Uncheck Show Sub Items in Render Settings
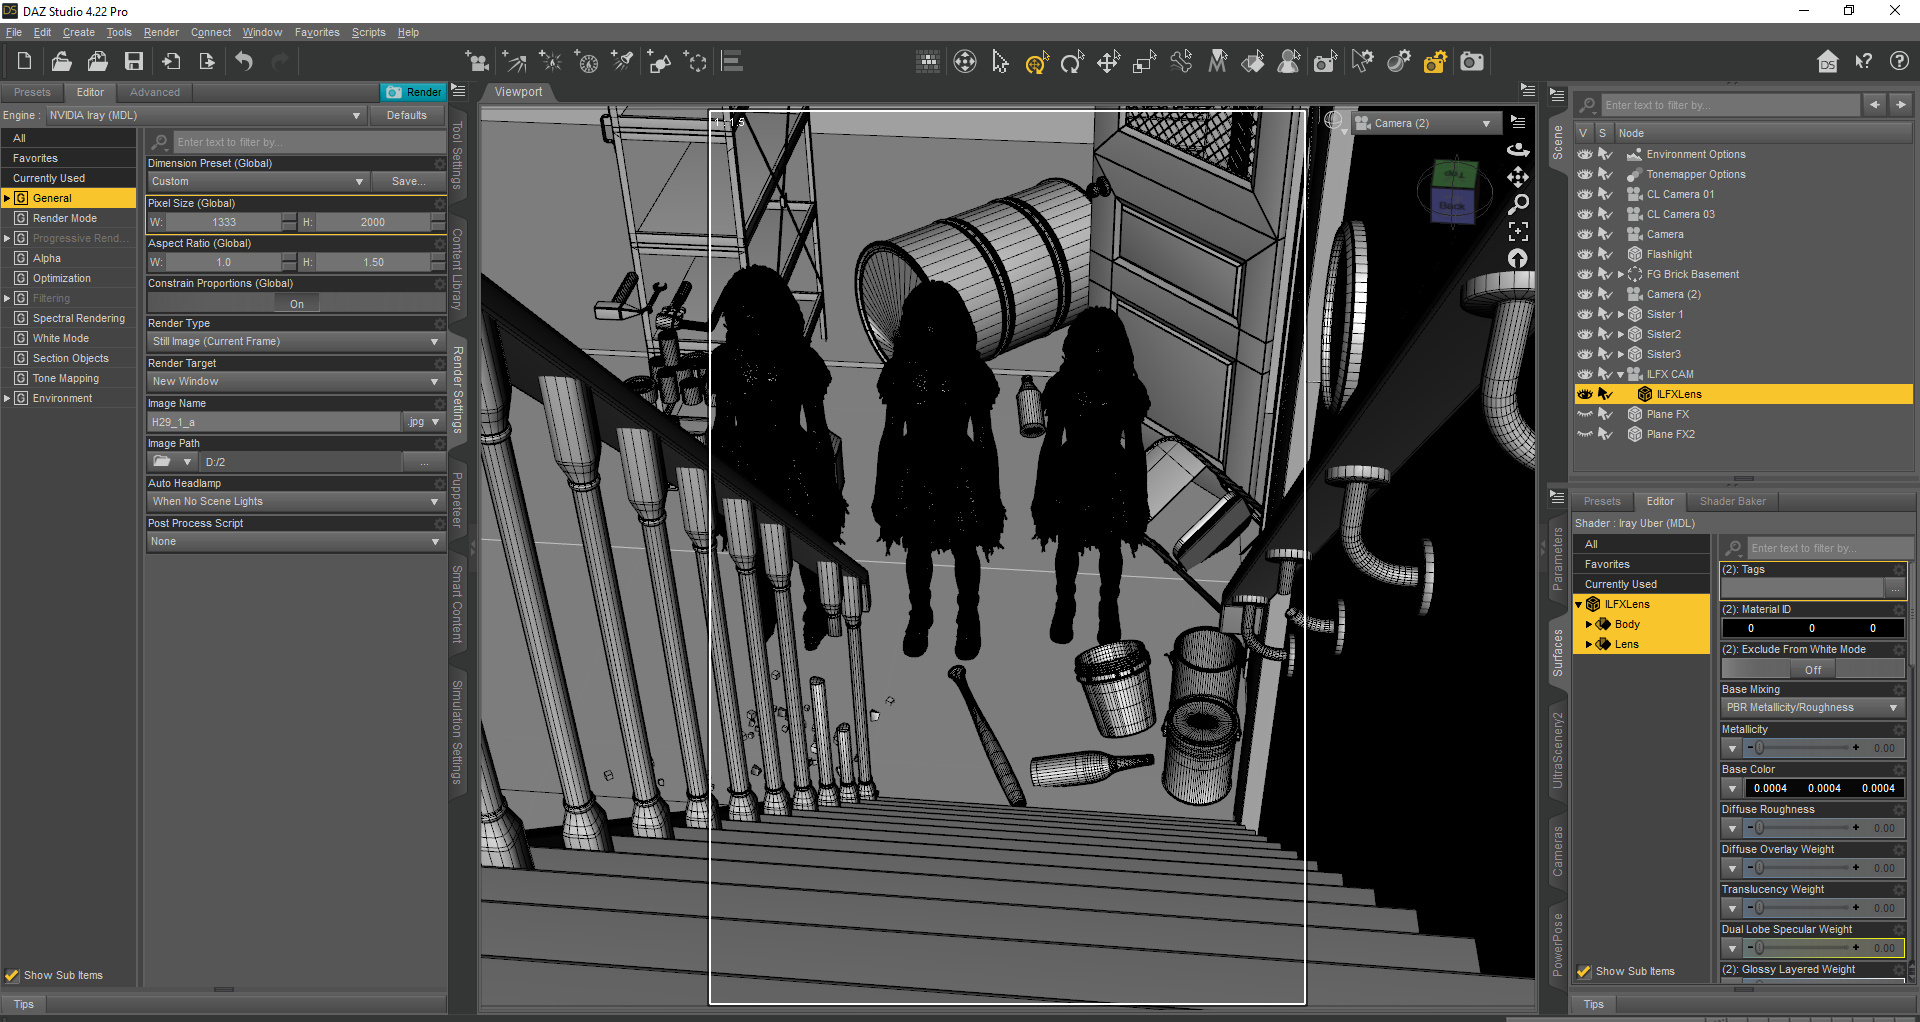Viewport: 1920px width, 1022px height. point(12,975)
